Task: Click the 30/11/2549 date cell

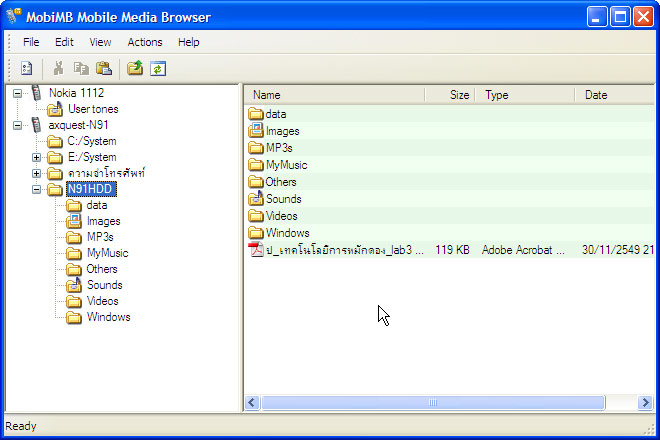Action: click(617, 250)
